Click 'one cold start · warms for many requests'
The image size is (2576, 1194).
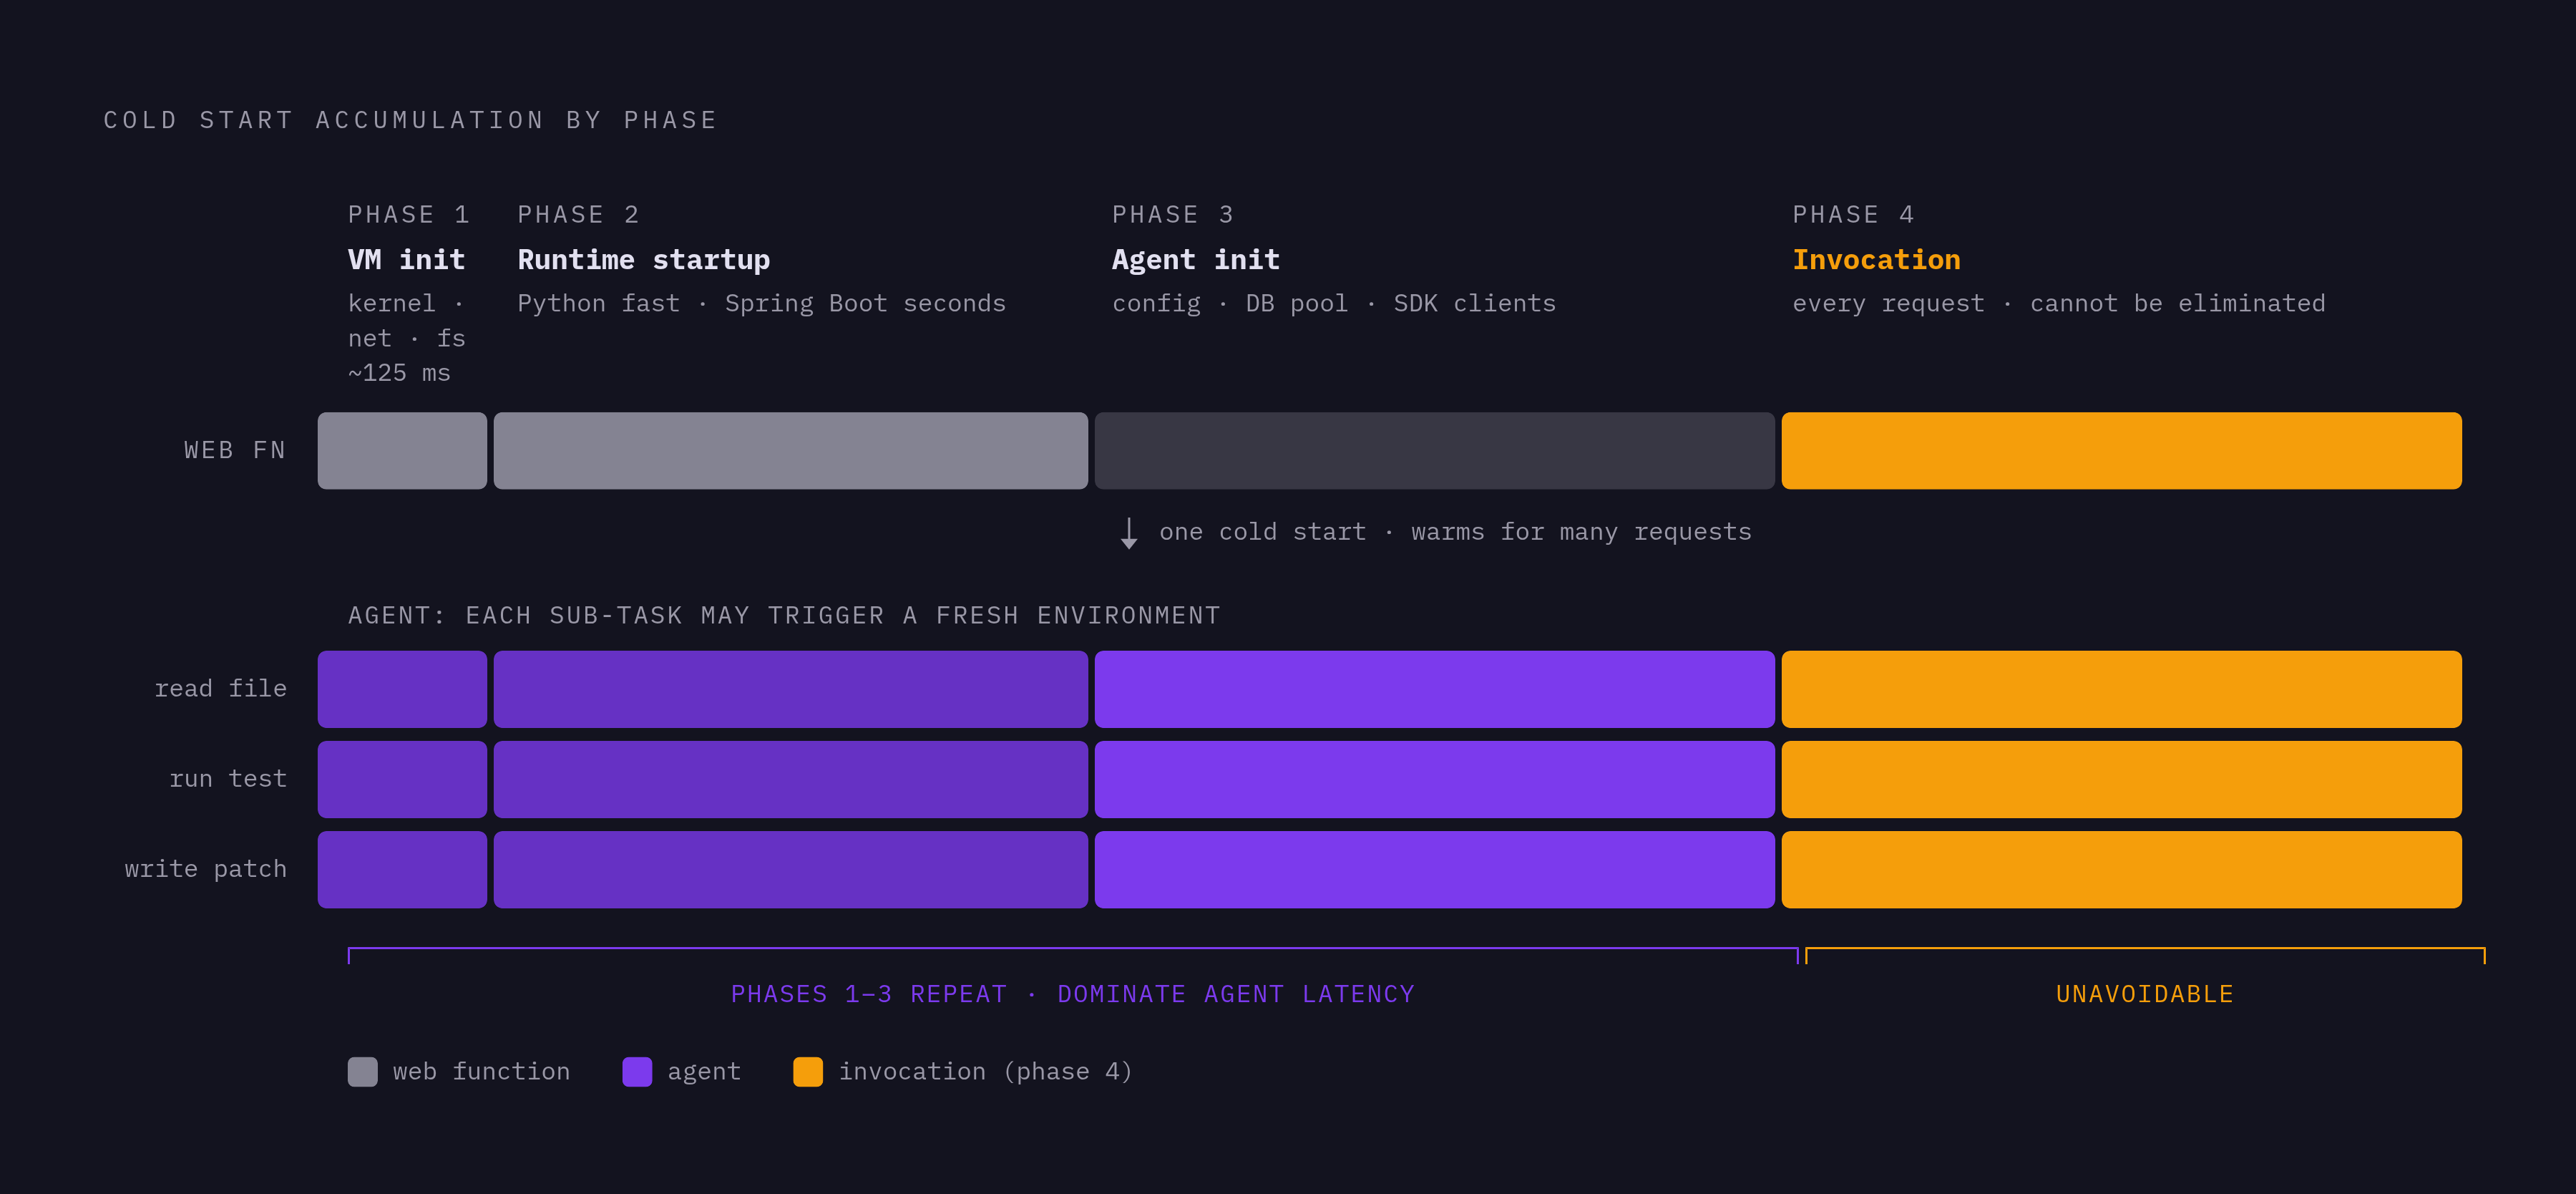point(1455,532)
